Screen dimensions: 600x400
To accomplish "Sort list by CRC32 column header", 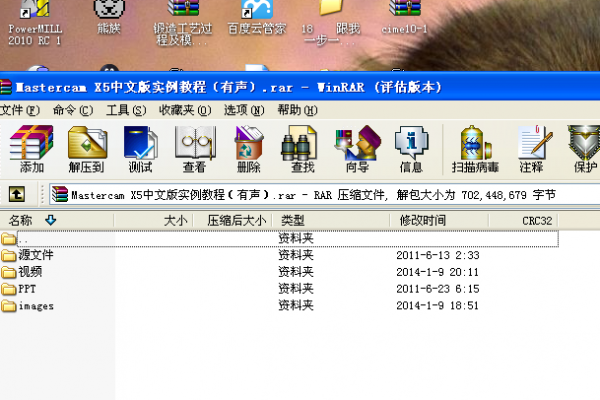I will tap(523, 220).
